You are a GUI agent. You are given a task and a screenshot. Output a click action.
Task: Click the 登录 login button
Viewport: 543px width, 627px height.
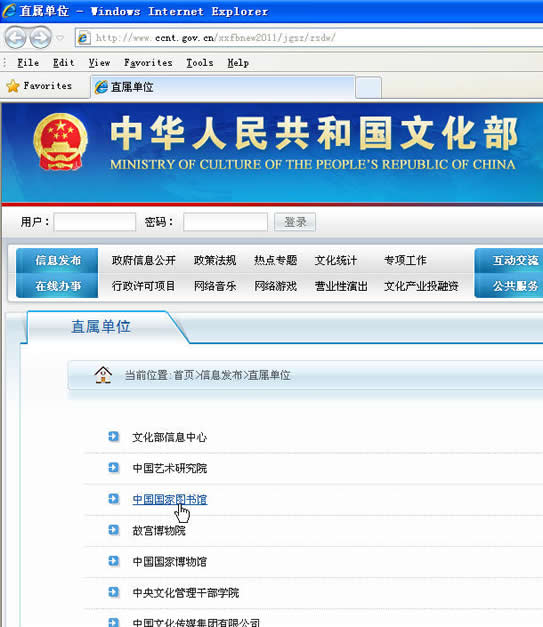(x=295, y=222)
